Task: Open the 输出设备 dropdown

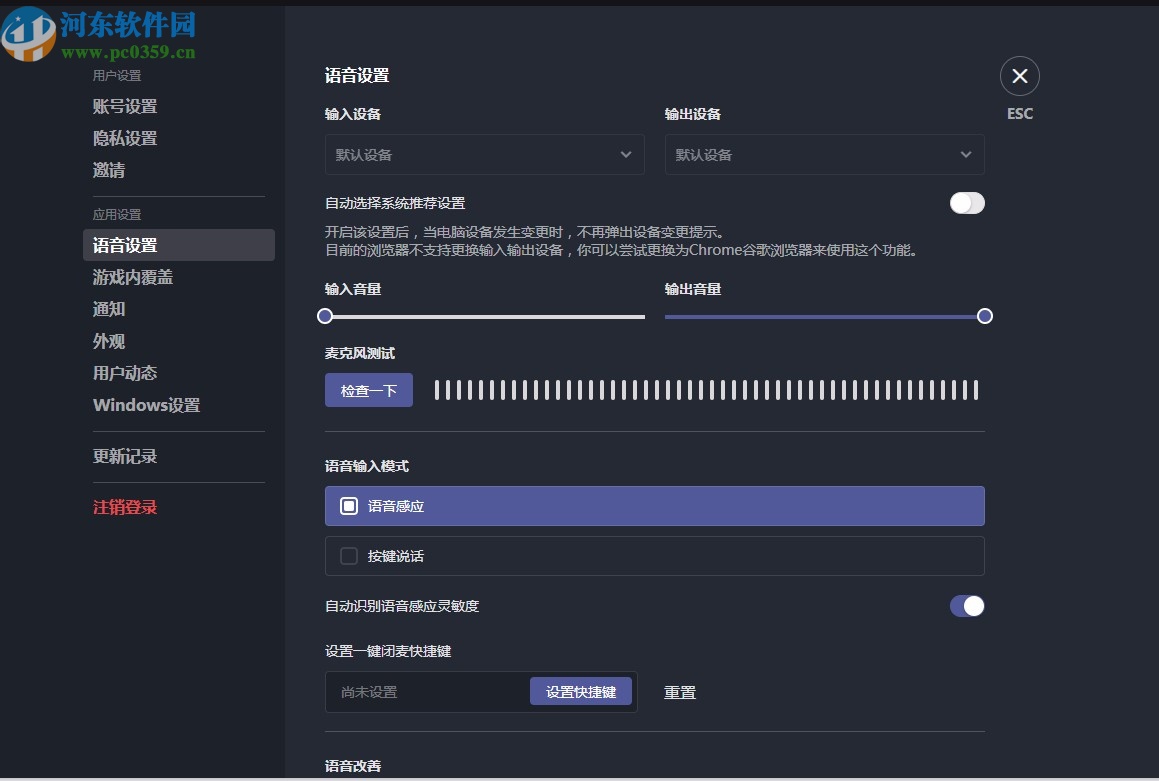Action: point(824,154)
